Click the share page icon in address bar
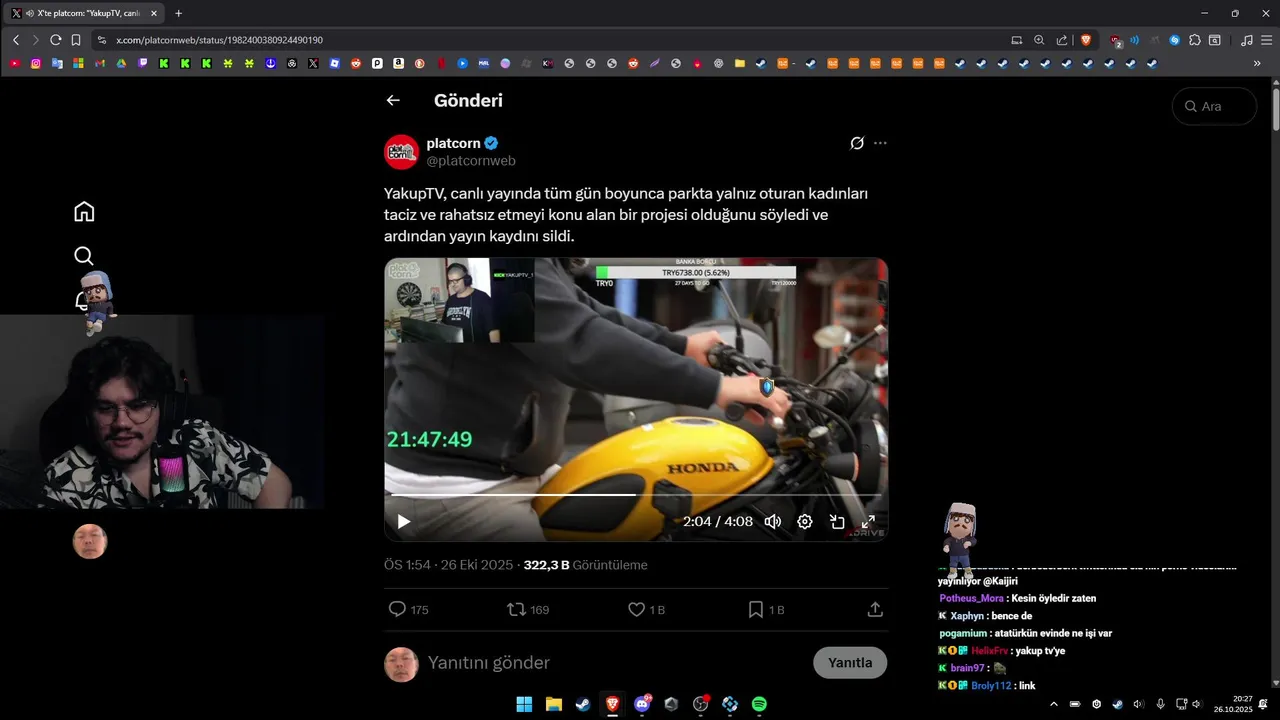Screen dimensions: 1280x720 coord(1062,40)
